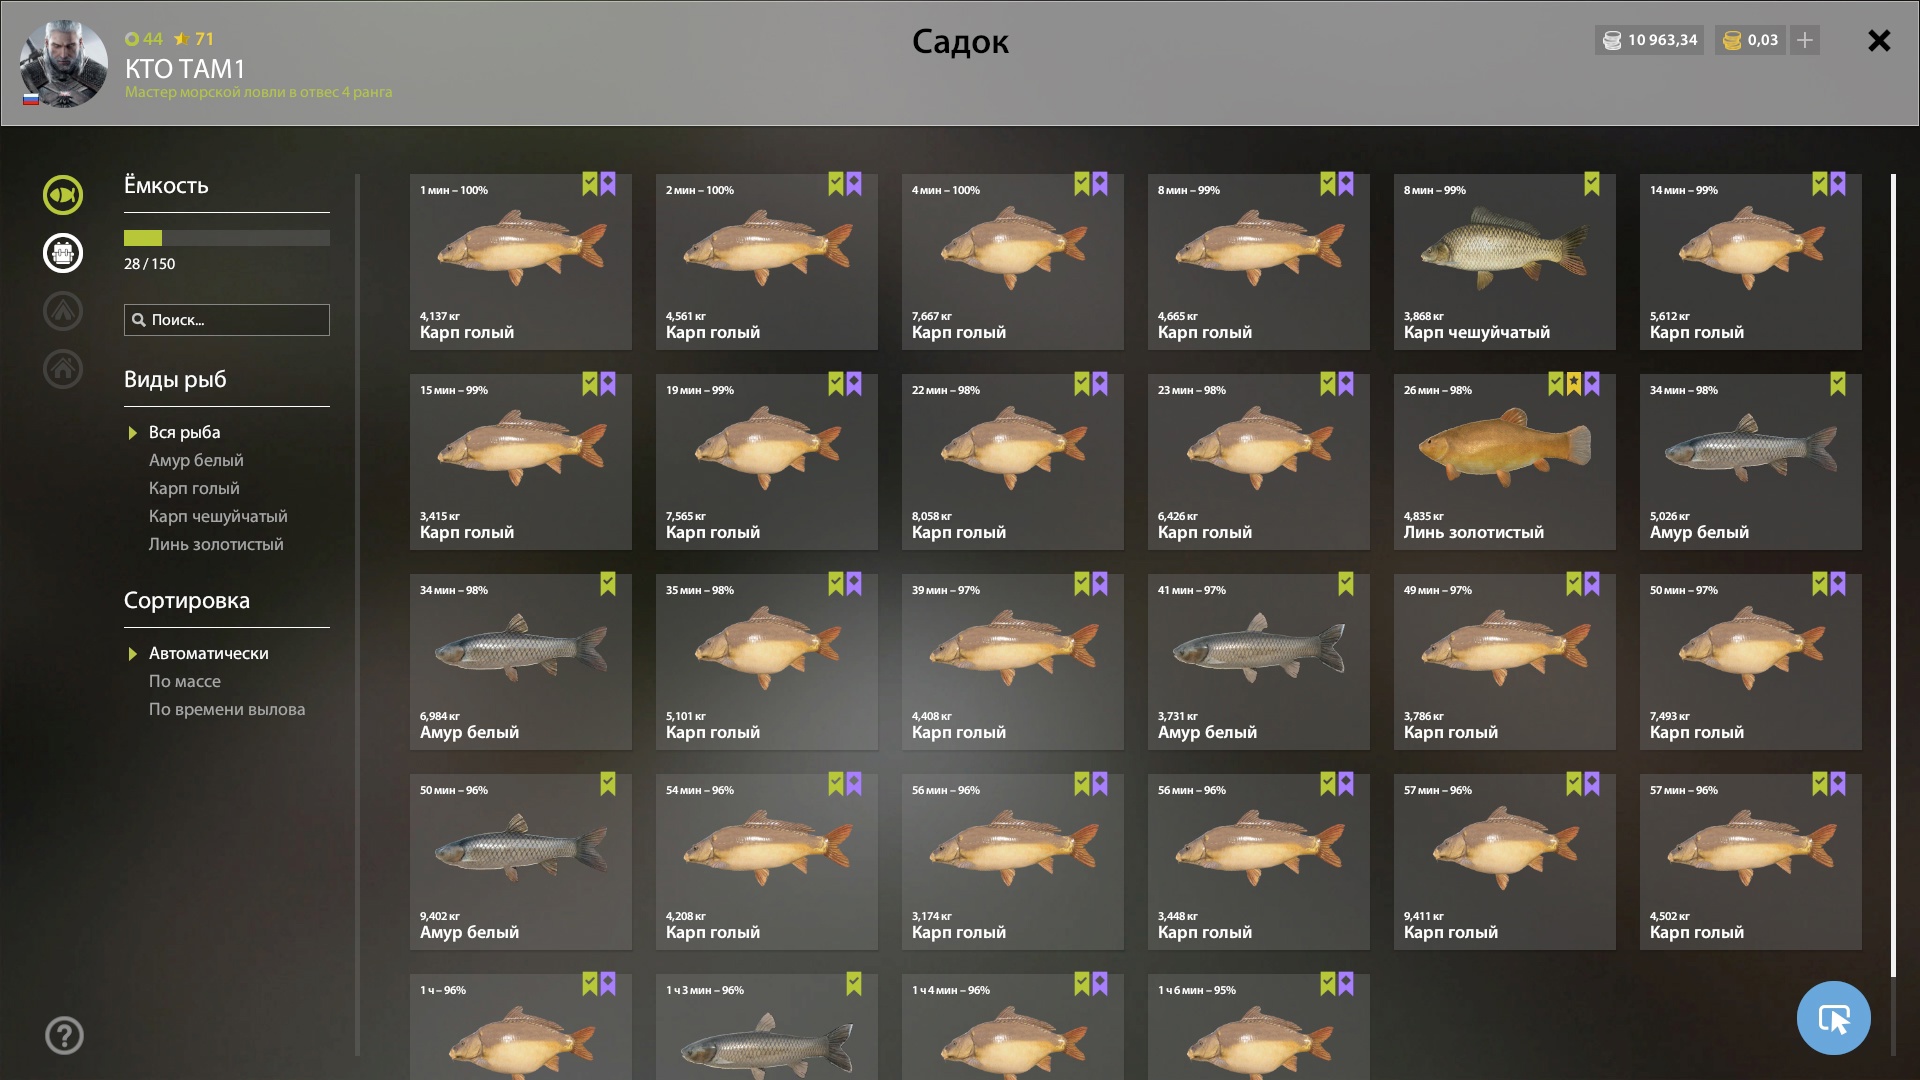Select the second round sidebar icon
The width and height of the screenshot is (1920, 1080).
[x=63, y=253]
